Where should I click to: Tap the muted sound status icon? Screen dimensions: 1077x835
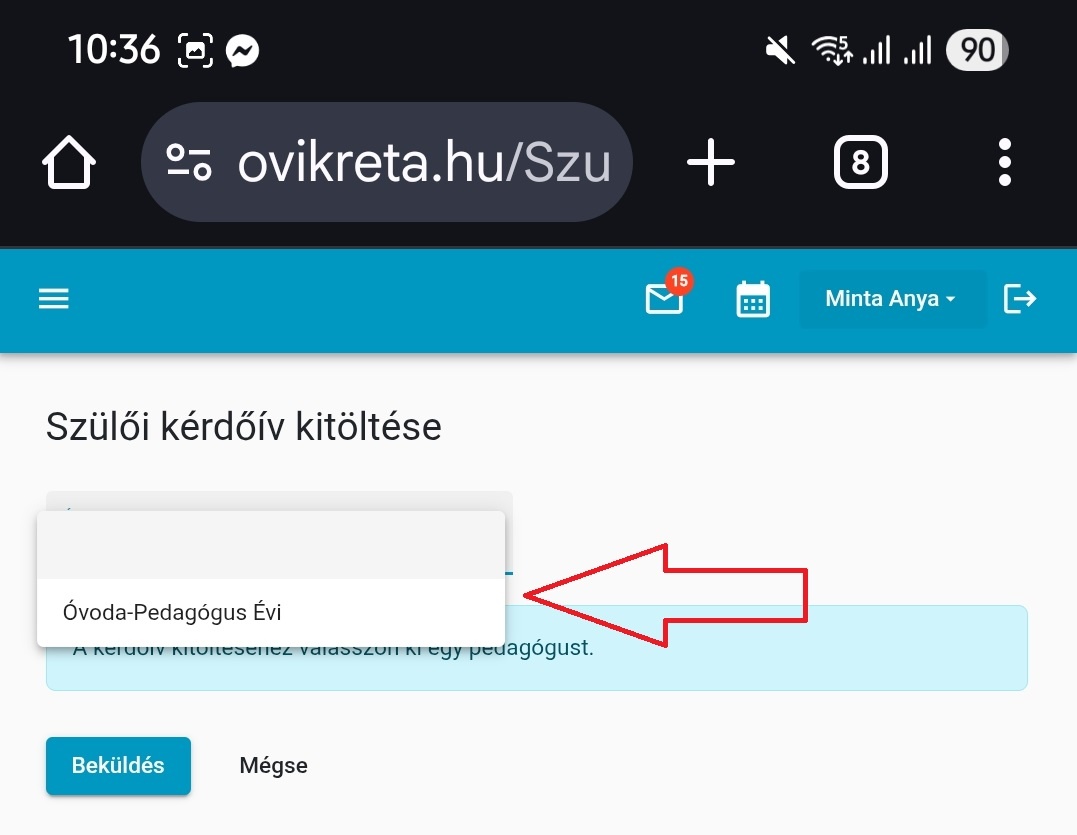click(x=780, y=51)
